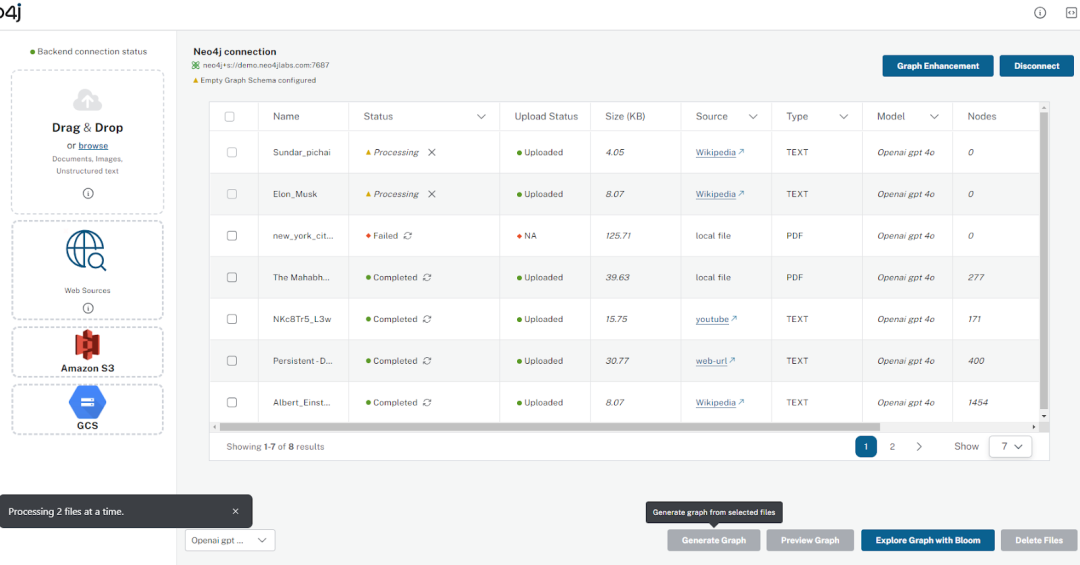Cancel processing for Elon_Musk
Image resolution: width=1080 pixels, height=565 pixels.
[x=432, y=194]
